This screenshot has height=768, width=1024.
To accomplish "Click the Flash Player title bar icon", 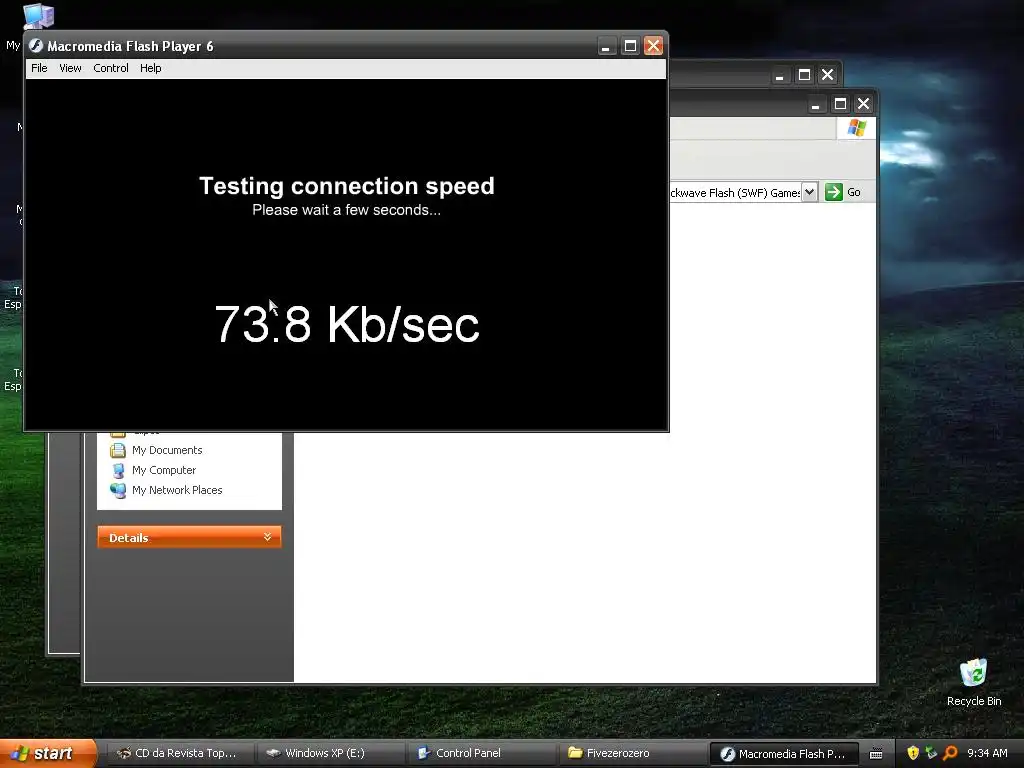I will click(x=36, y=46).
